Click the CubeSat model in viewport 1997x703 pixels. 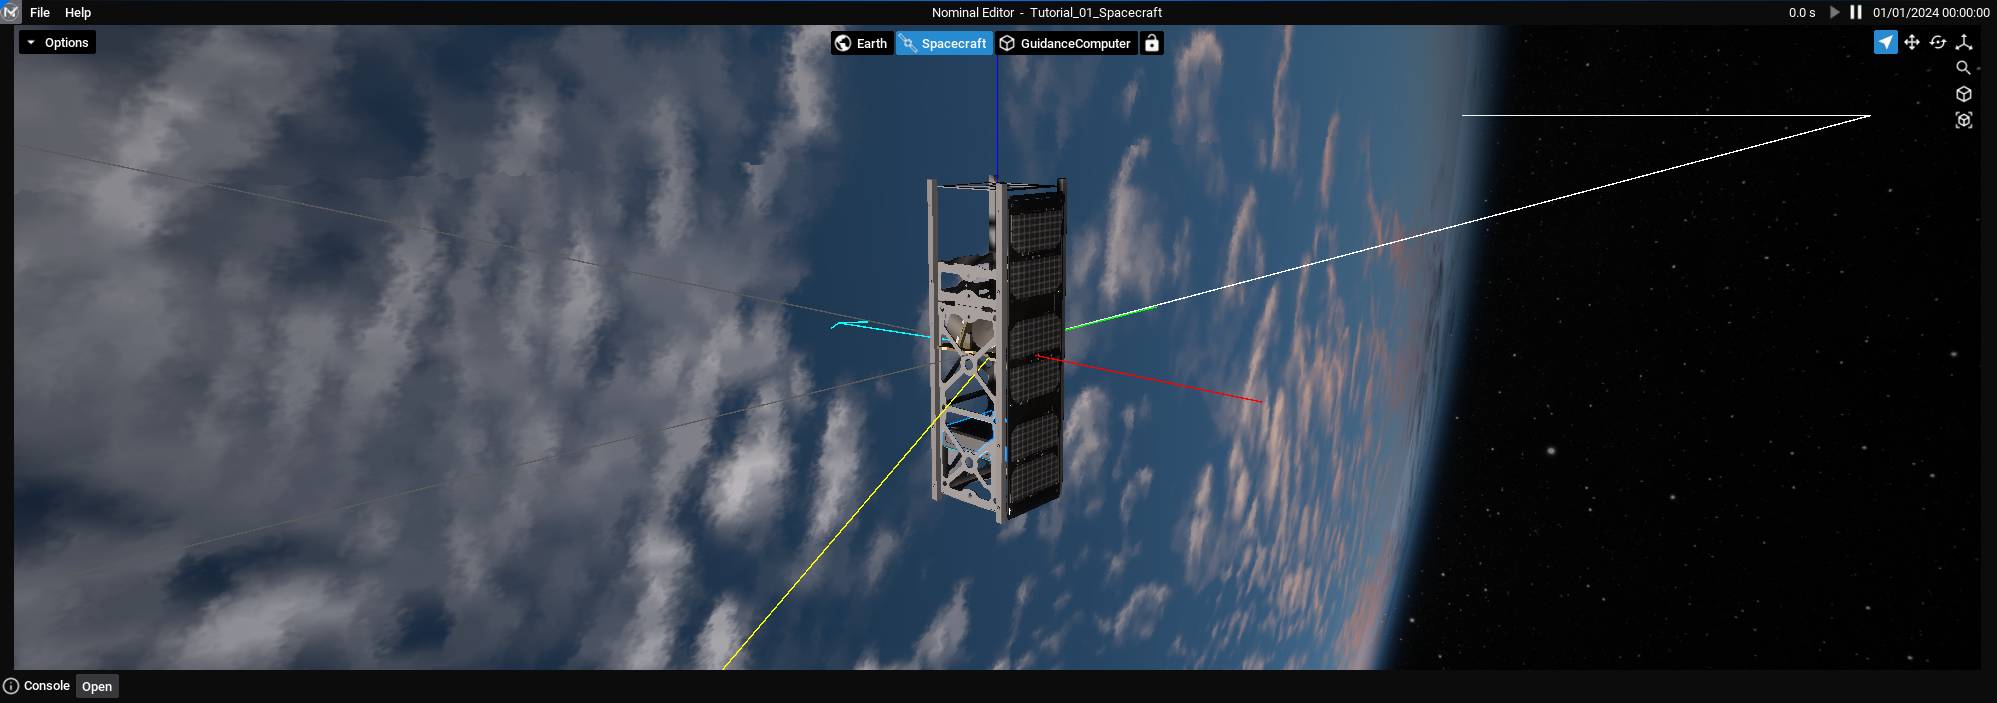1000,350
